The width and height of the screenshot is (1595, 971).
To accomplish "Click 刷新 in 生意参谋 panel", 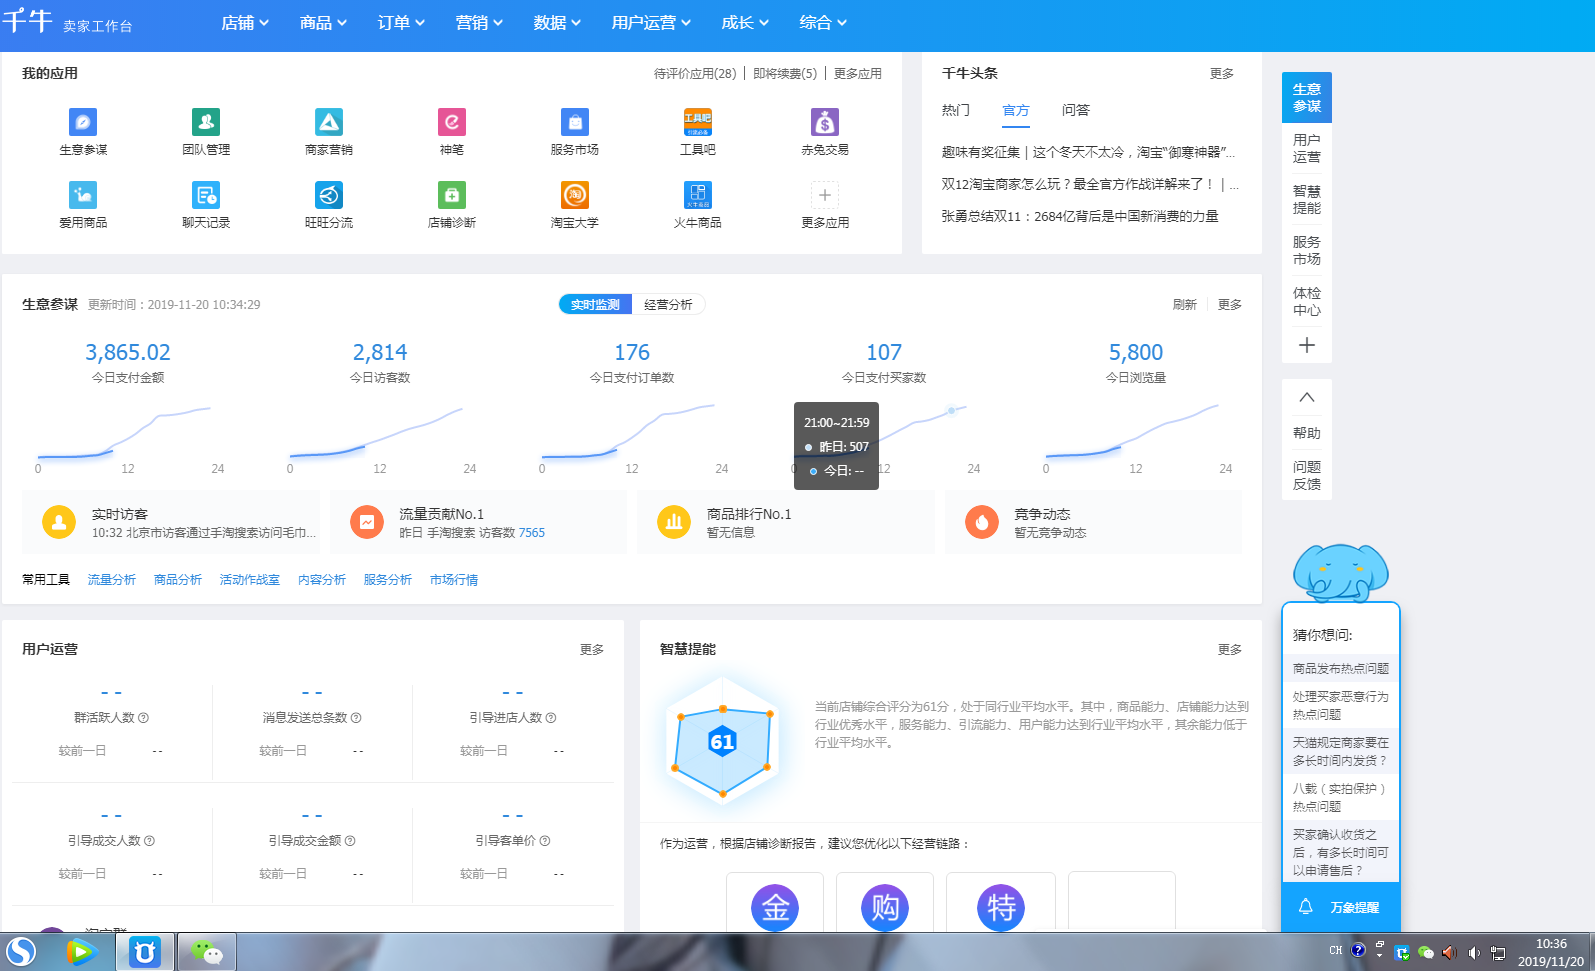I will (1185, 305).
